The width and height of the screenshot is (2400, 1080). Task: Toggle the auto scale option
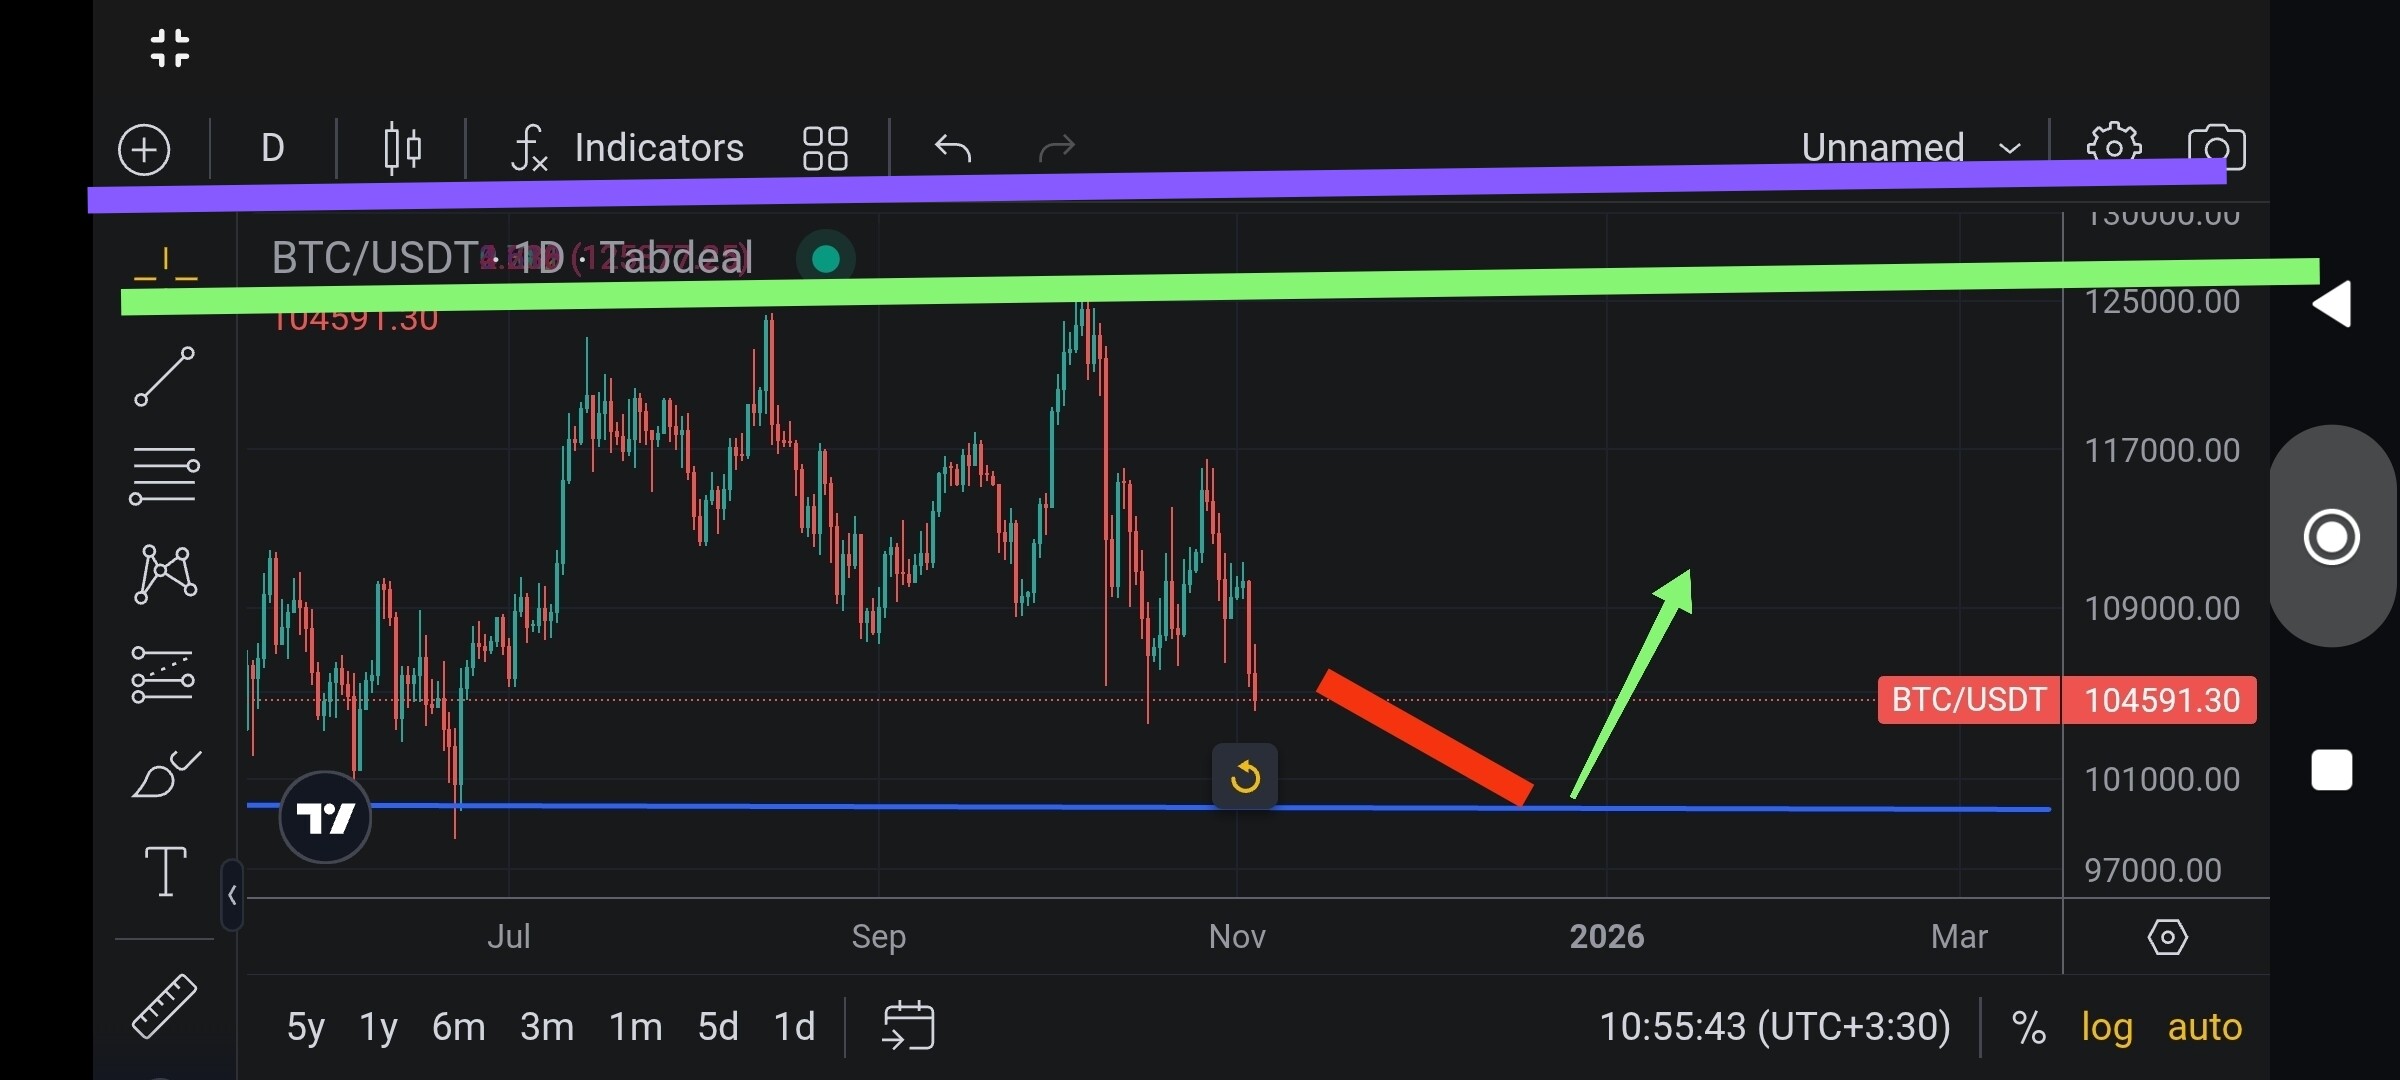(x=2204, y=1027)
